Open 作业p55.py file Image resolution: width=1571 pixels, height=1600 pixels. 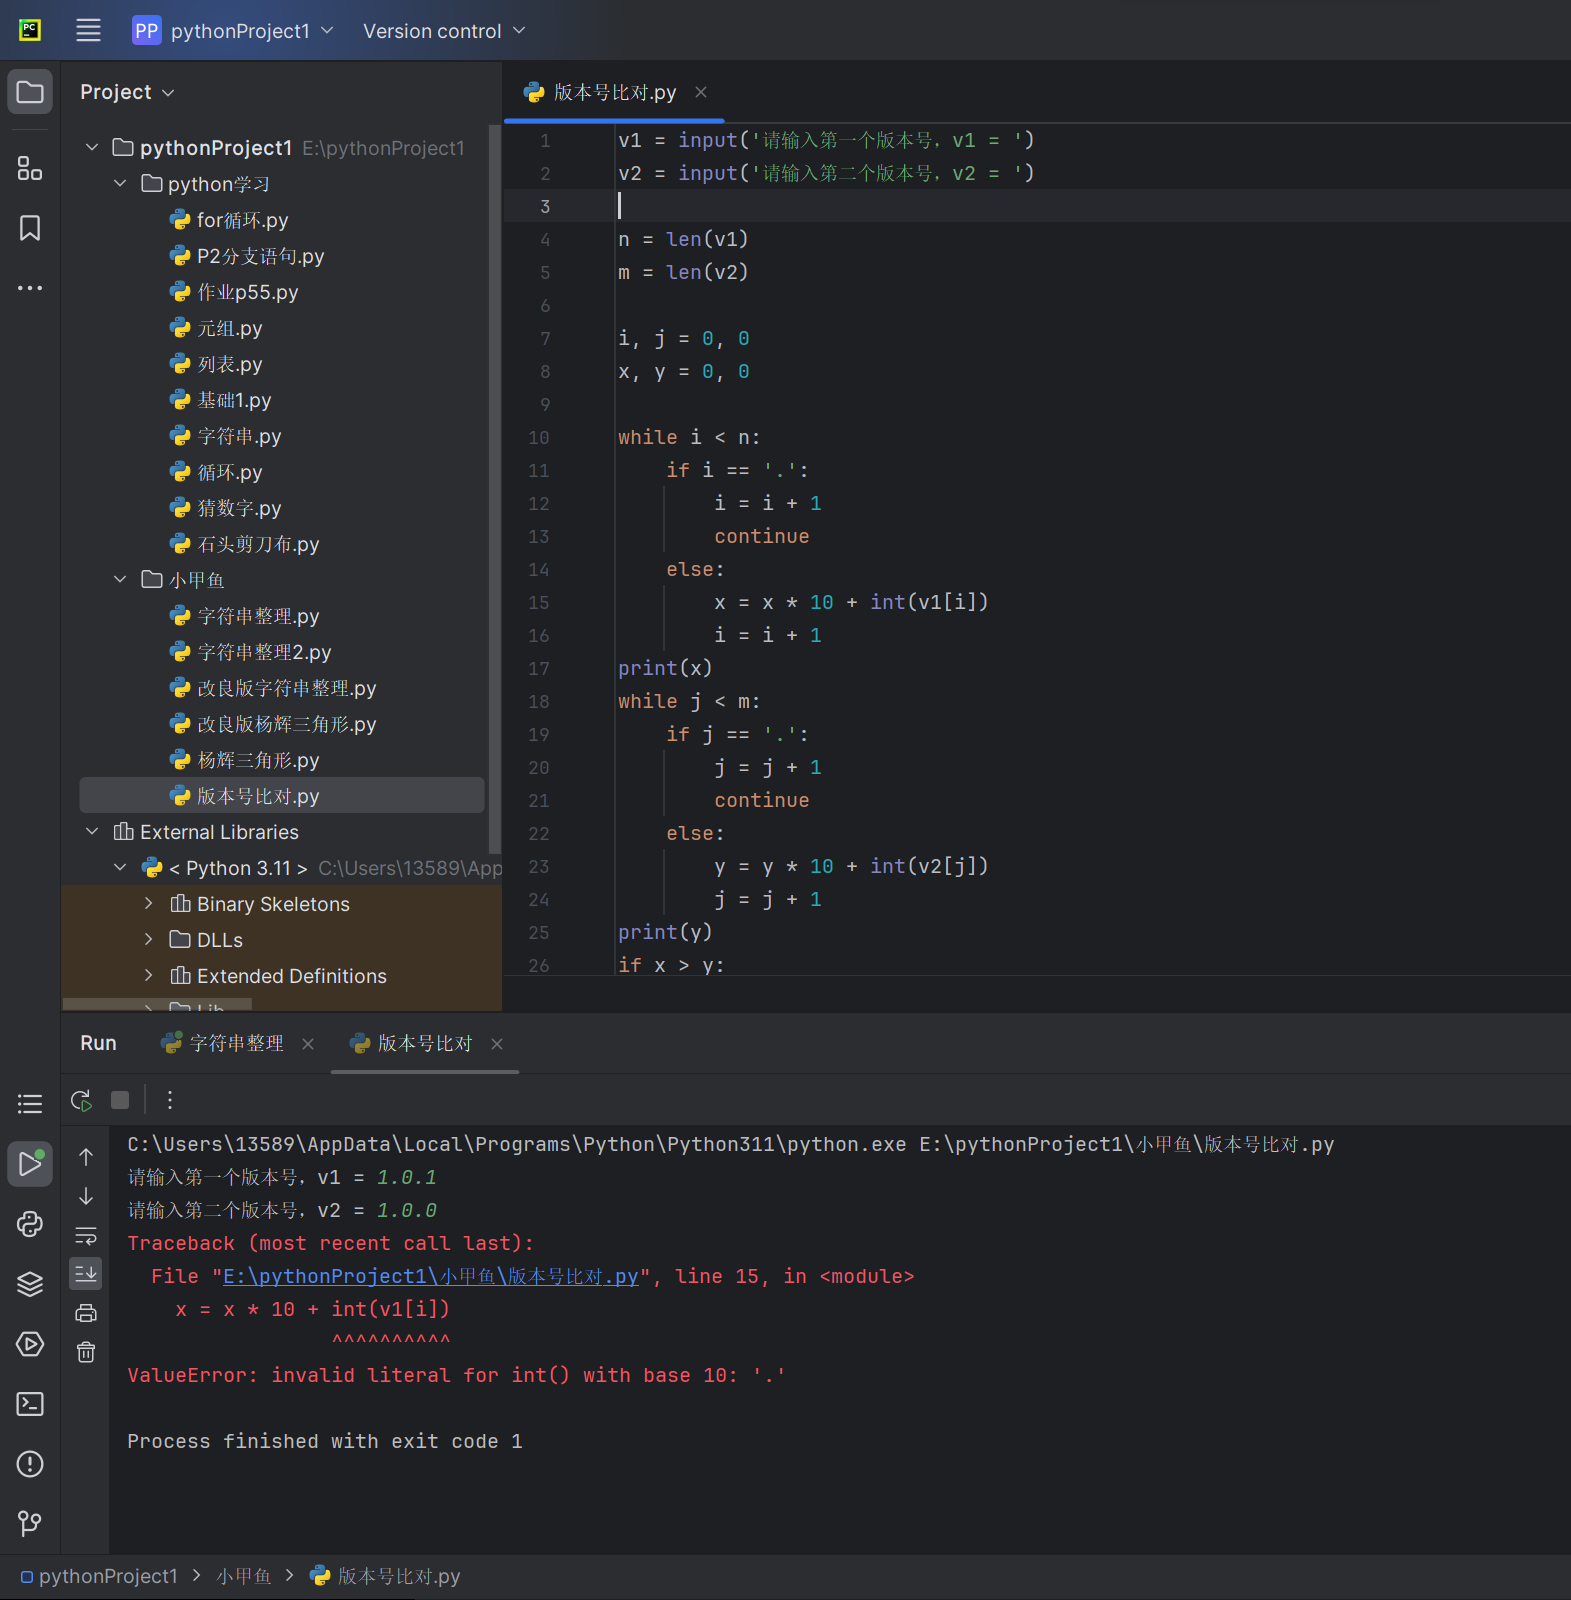(247, 292)
